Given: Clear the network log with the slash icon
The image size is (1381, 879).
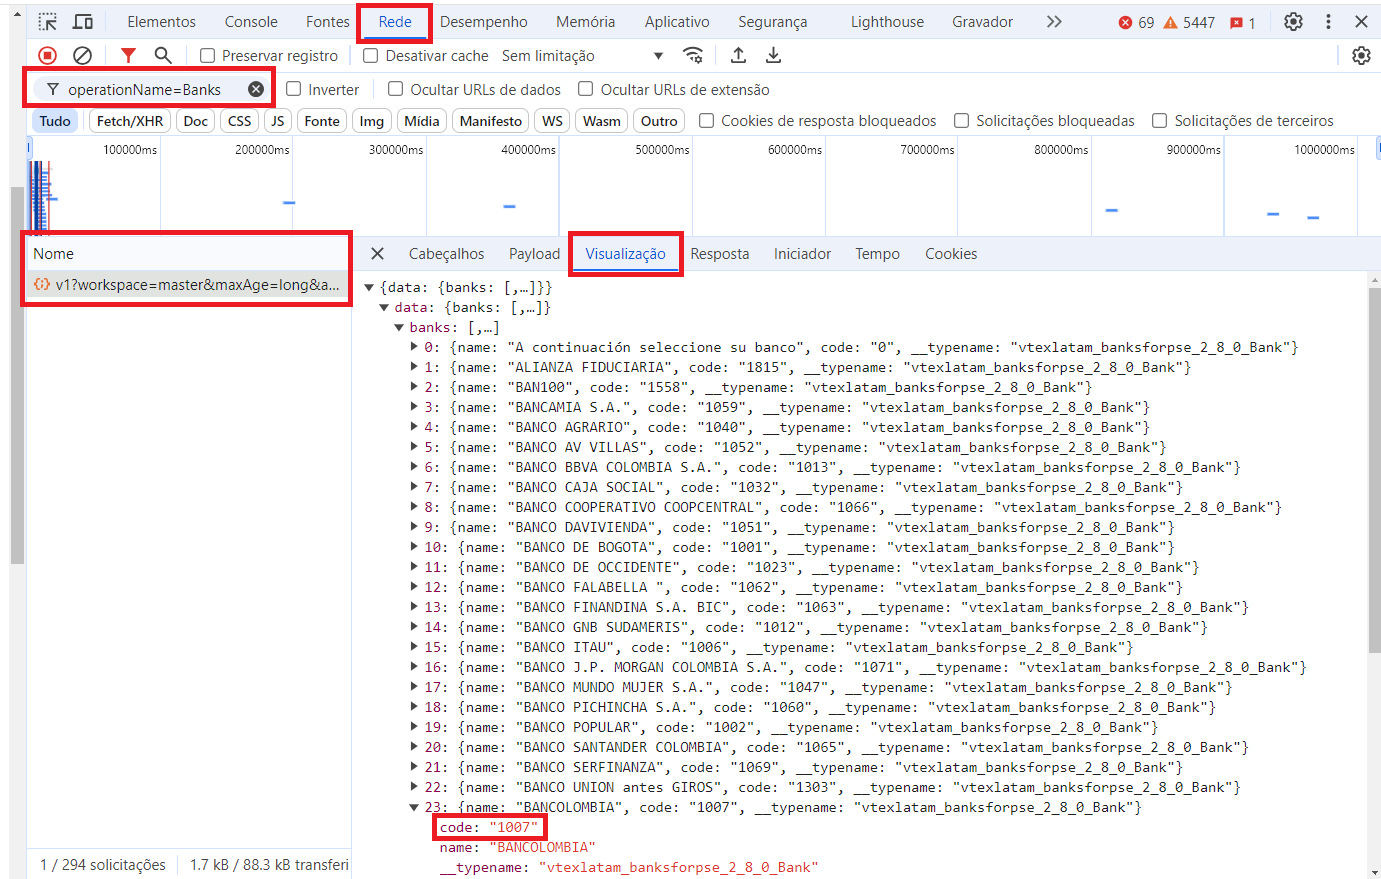Looking at the screenshot, I should (82, 55).
